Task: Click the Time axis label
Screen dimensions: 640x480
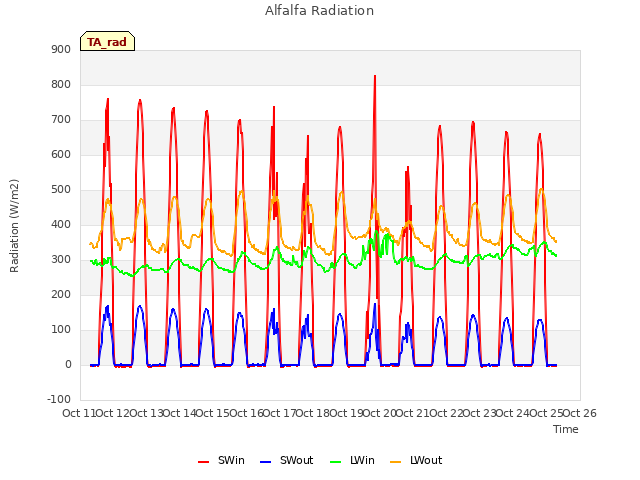Action: [566, 429]
